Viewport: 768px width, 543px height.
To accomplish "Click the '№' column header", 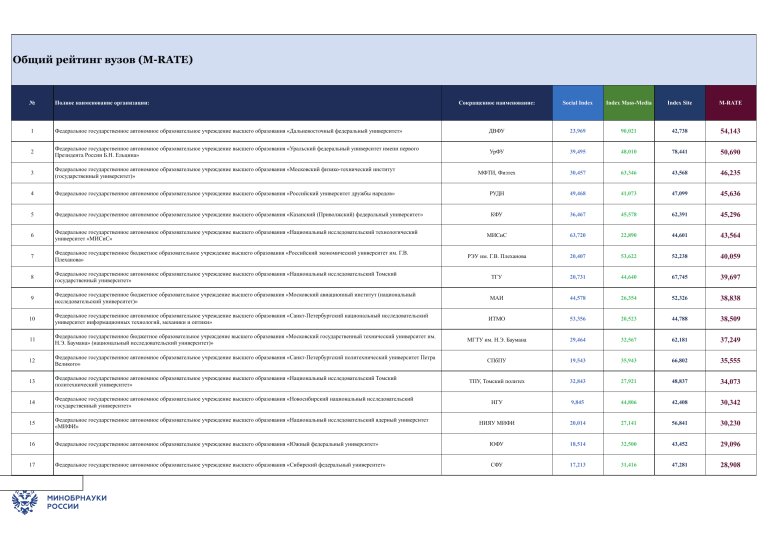I will coord(32,103).
